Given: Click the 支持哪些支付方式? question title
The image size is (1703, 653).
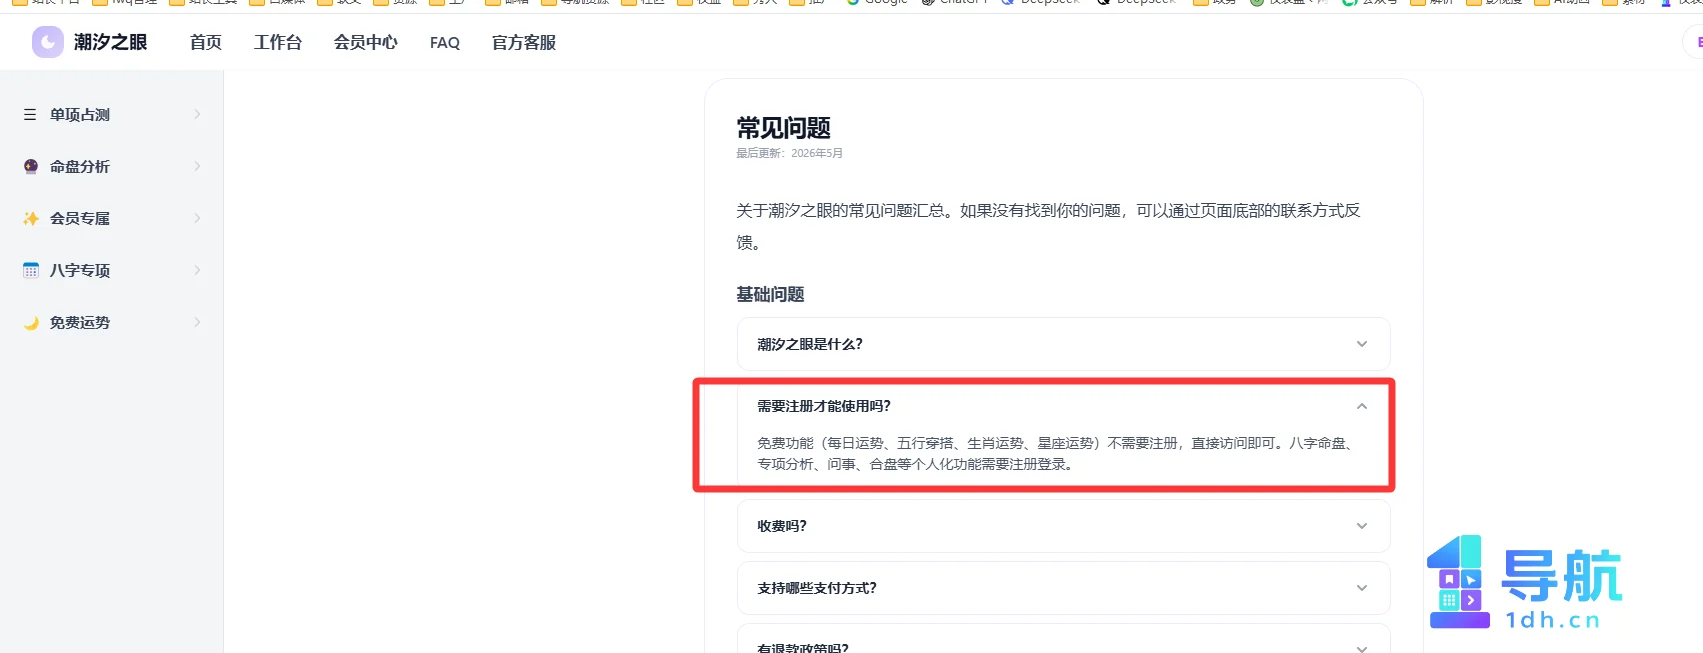Looking at the screenshot, I should [x=817, y=588].
